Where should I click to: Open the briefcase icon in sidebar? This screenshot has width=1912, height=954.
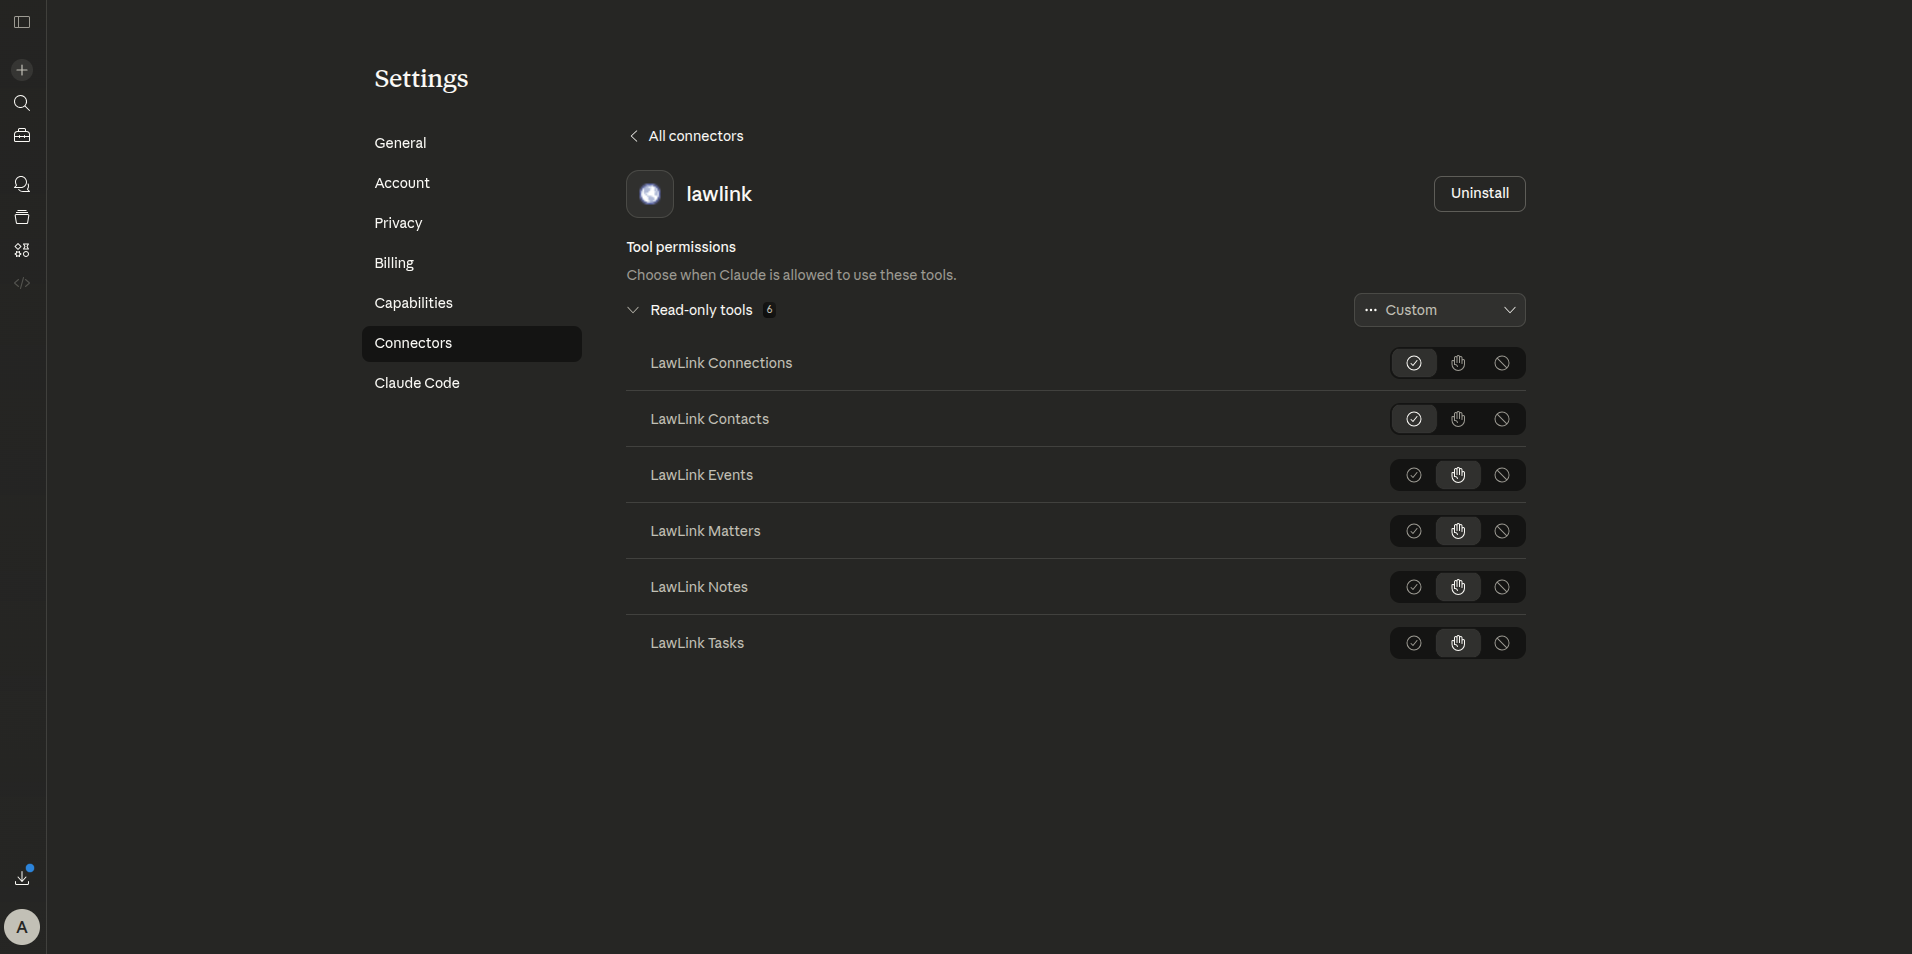pos(22,136)
